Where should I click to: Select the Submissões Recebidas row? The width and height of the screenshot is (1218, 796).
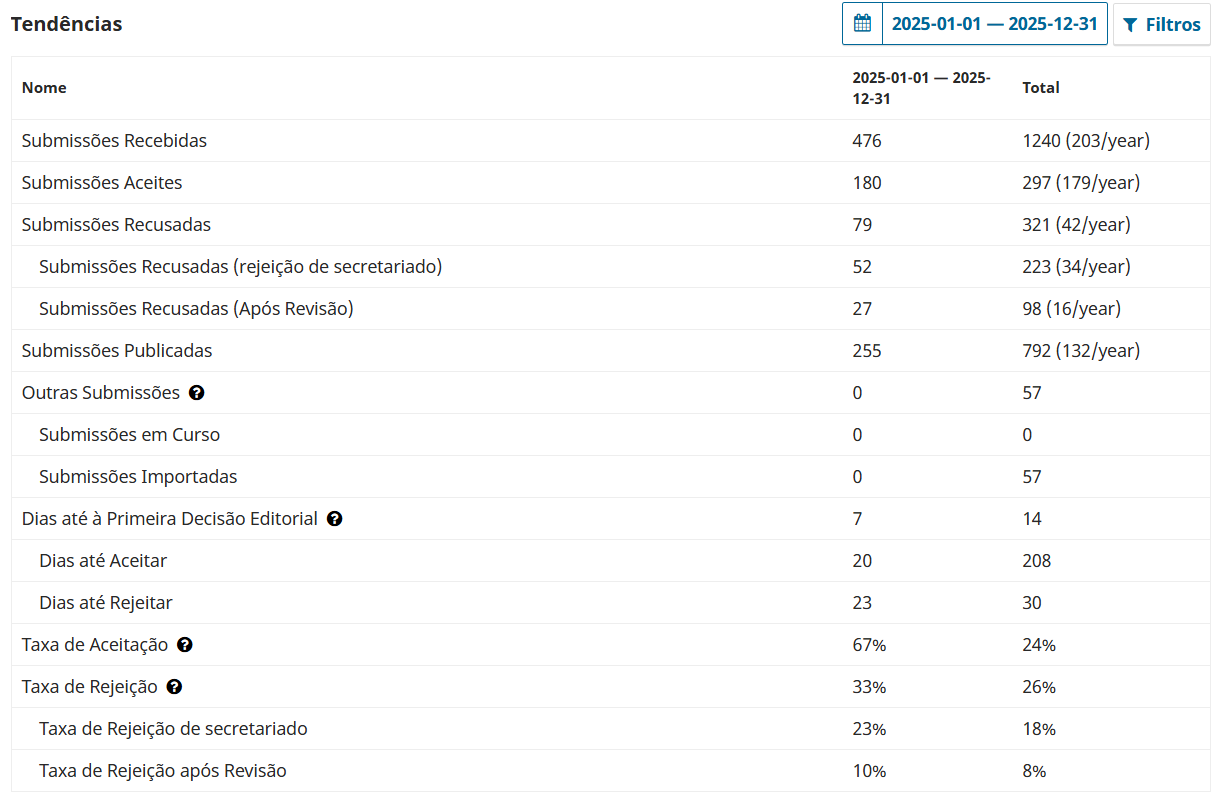click(x=611, y=141)
